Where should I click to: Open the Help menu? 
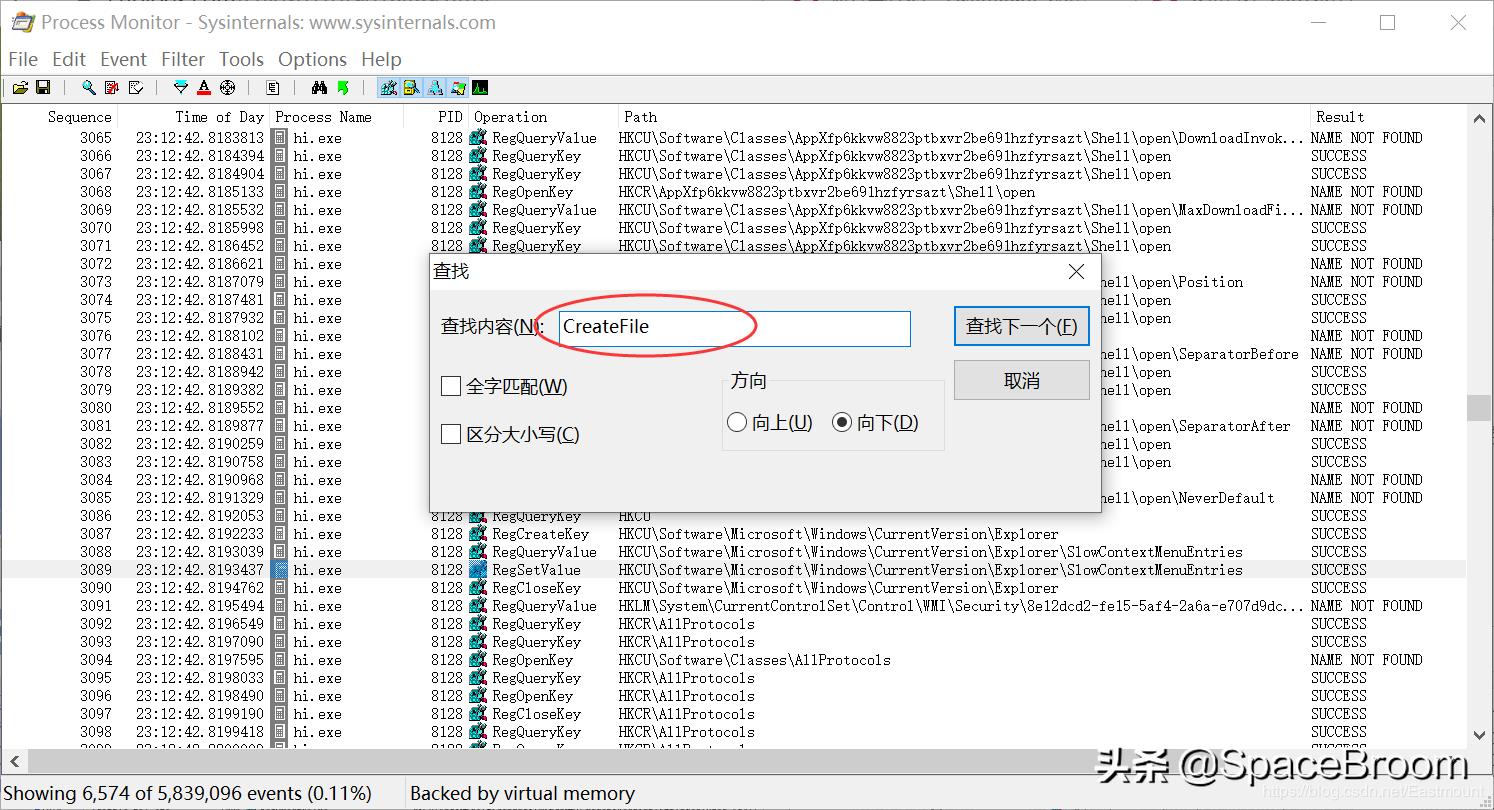[x=381, y=59]
